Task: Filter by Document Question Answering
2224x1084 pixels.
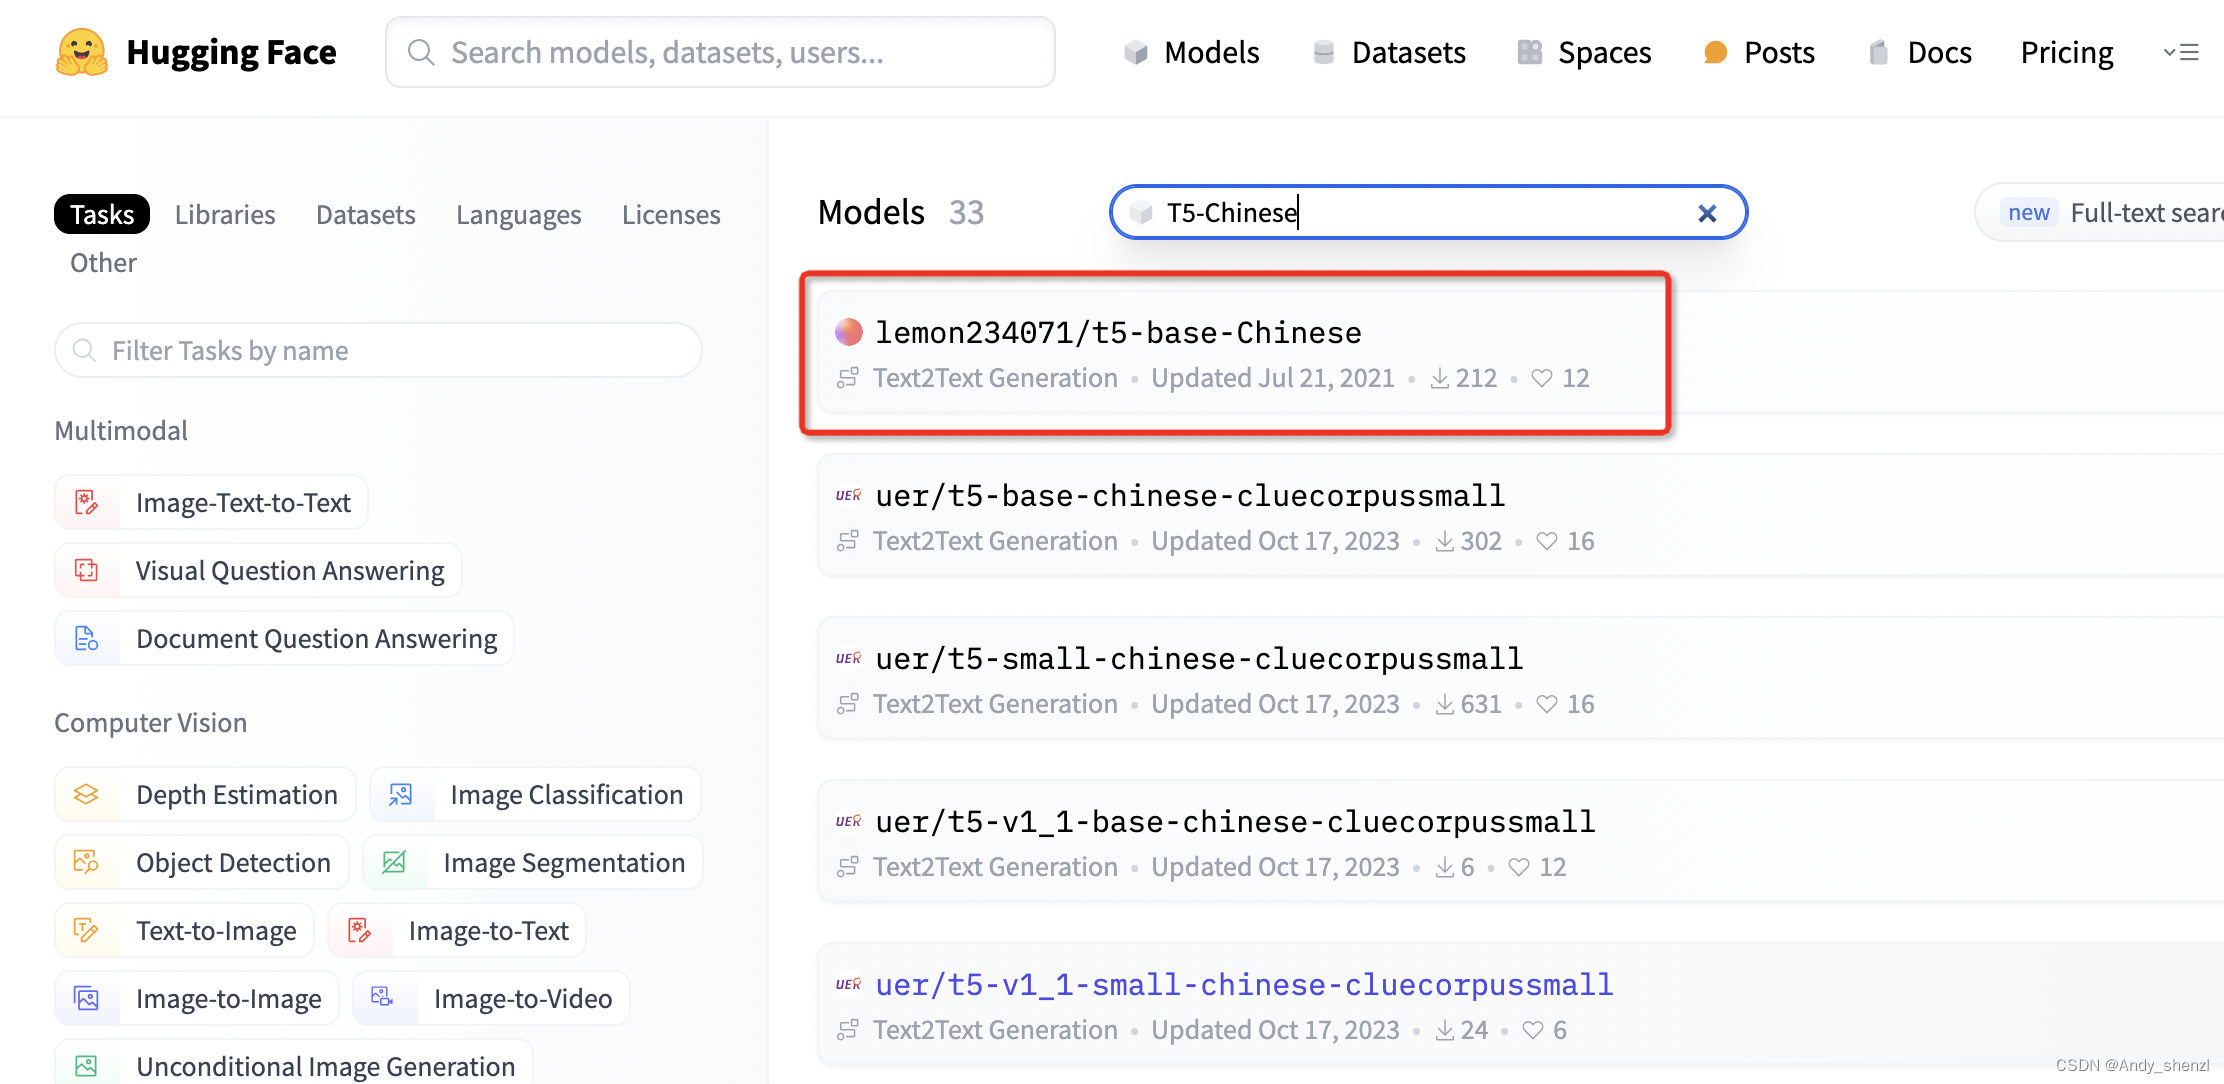Action: [284, 638]
